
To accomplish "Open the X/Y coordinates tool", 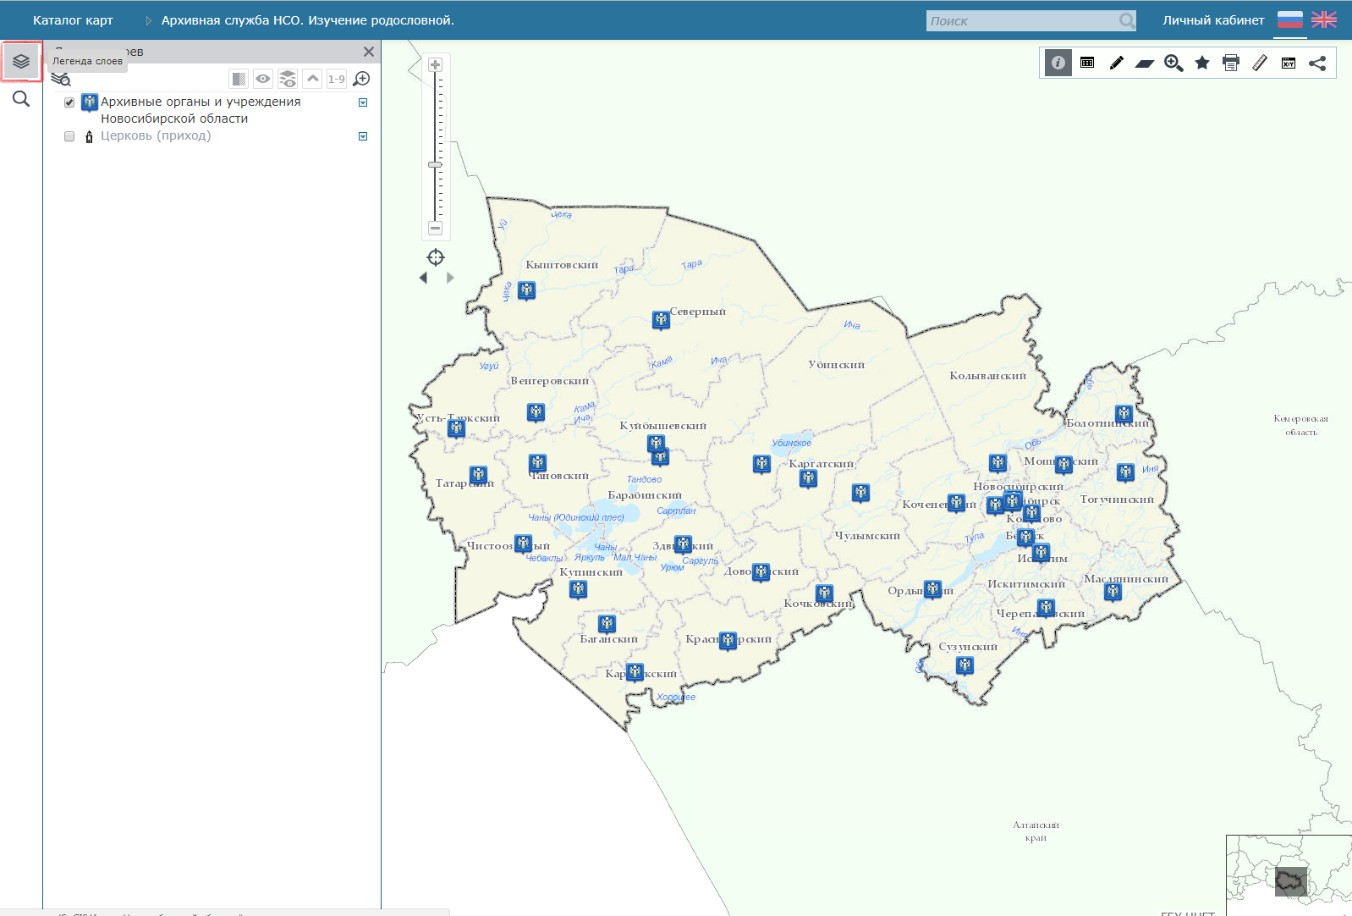I will [1289, 63].
